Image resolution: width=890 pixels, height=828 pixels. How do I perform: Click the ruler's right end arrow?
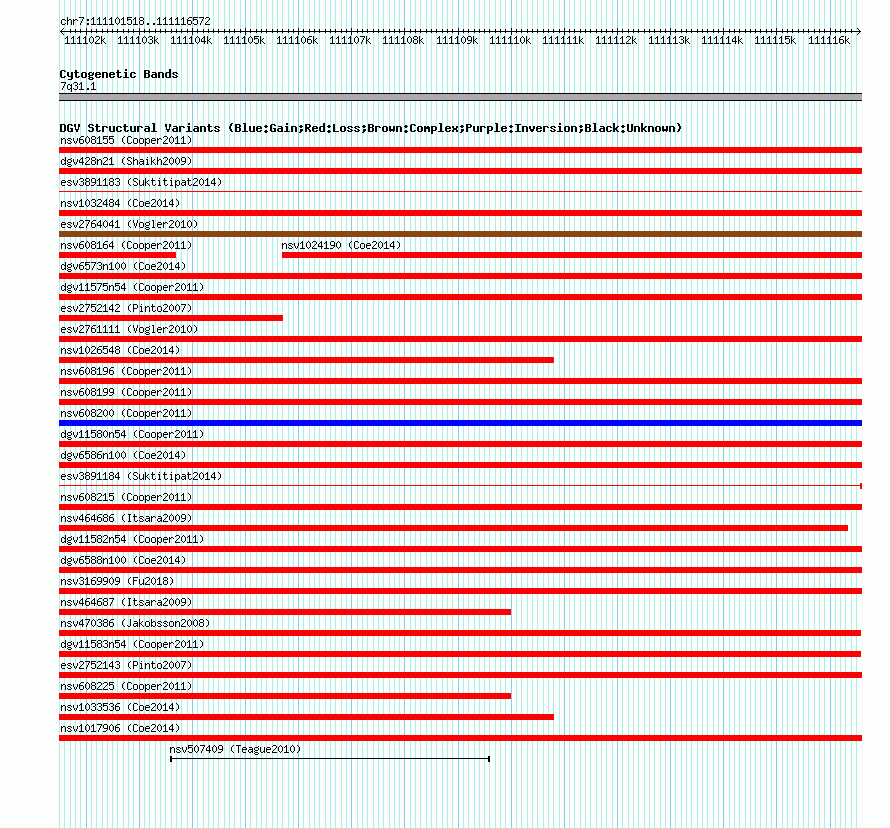(859, 31)
